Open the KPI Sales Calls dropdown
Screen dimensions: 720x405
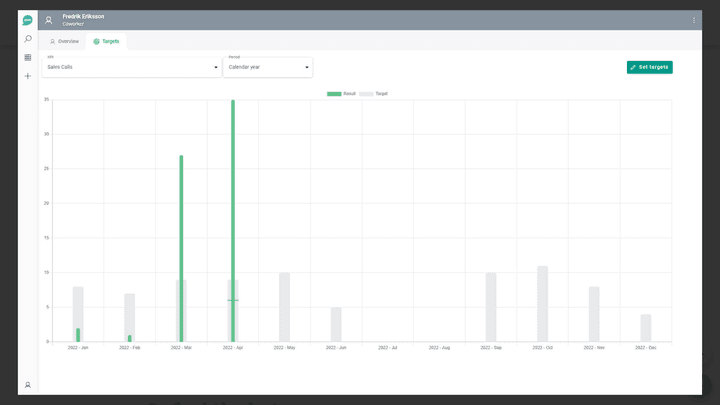coord(132,67)
